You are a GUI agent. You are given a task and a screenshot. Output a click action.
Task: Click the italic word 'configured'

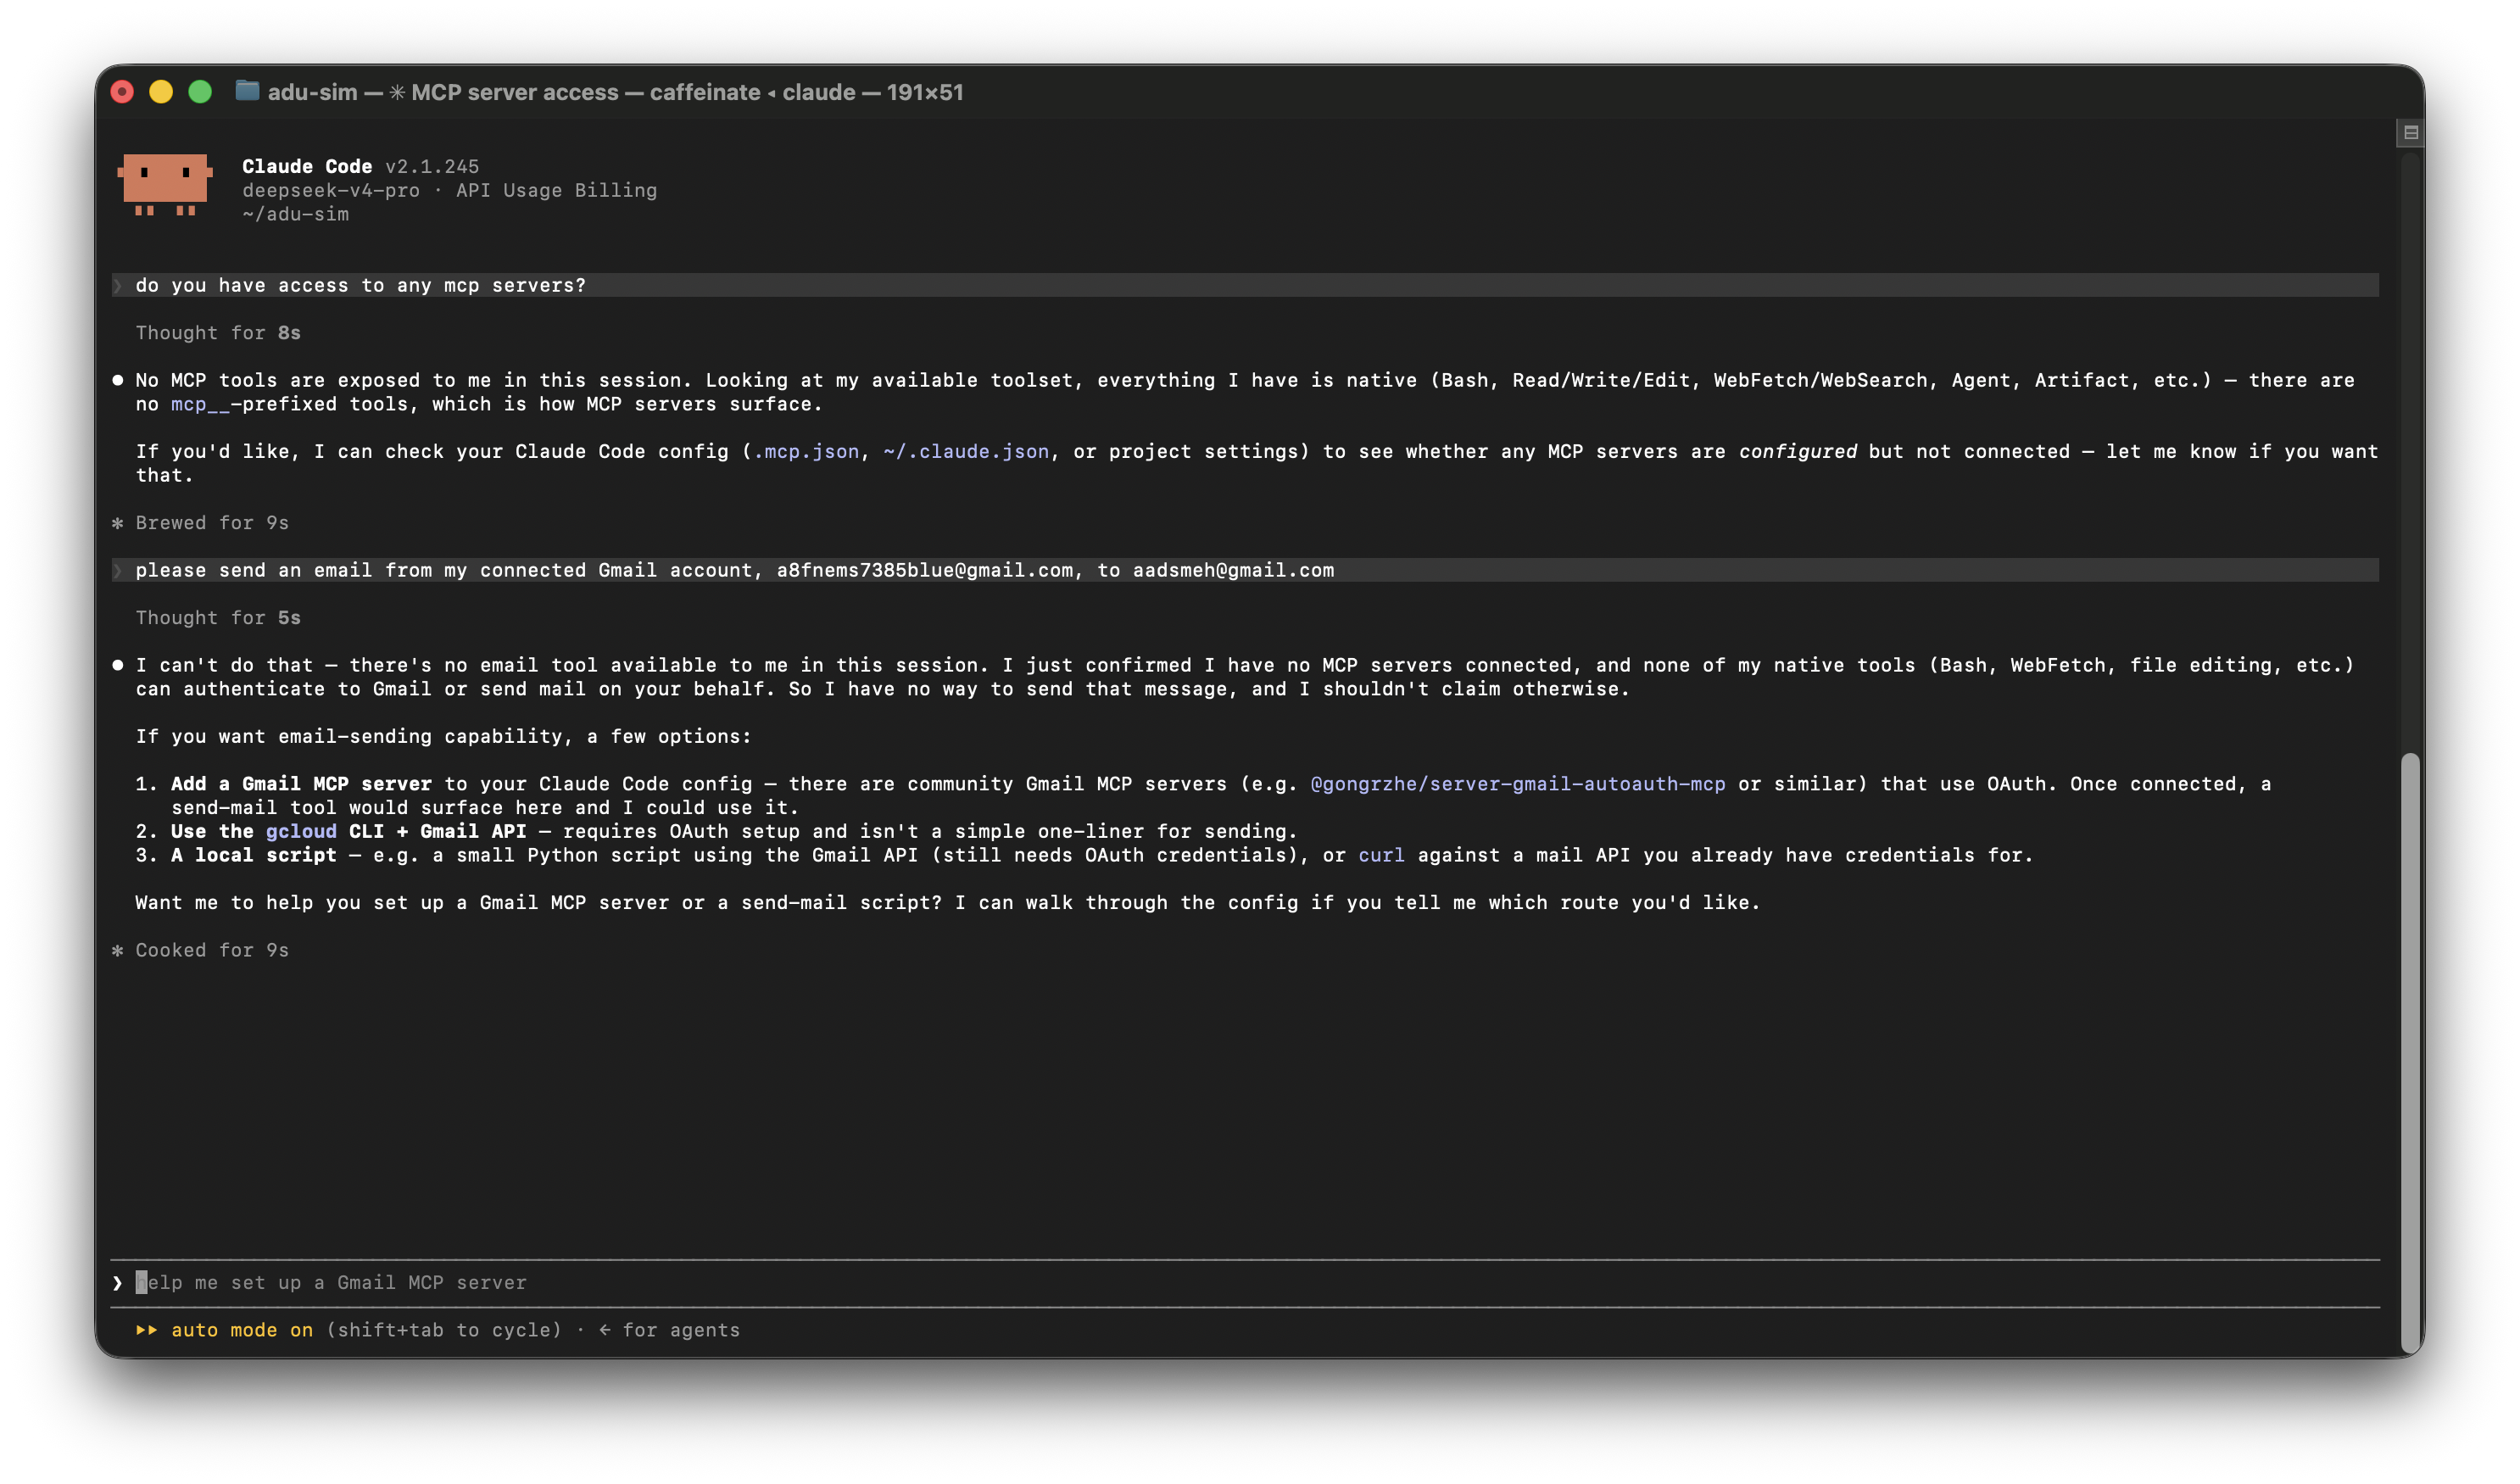pyautogui.click(x=1797, y=452)
